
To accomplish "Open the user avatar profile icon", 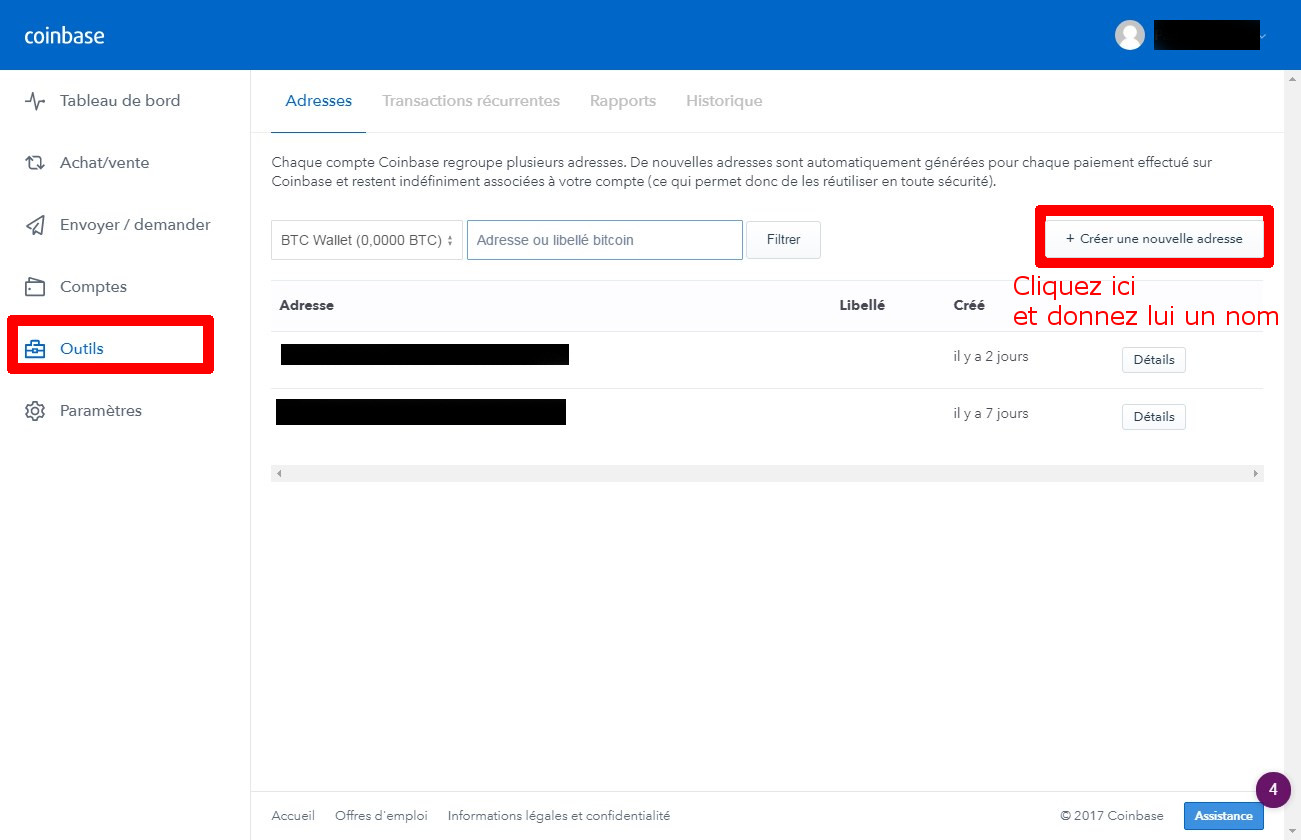I will [1130, 35].
